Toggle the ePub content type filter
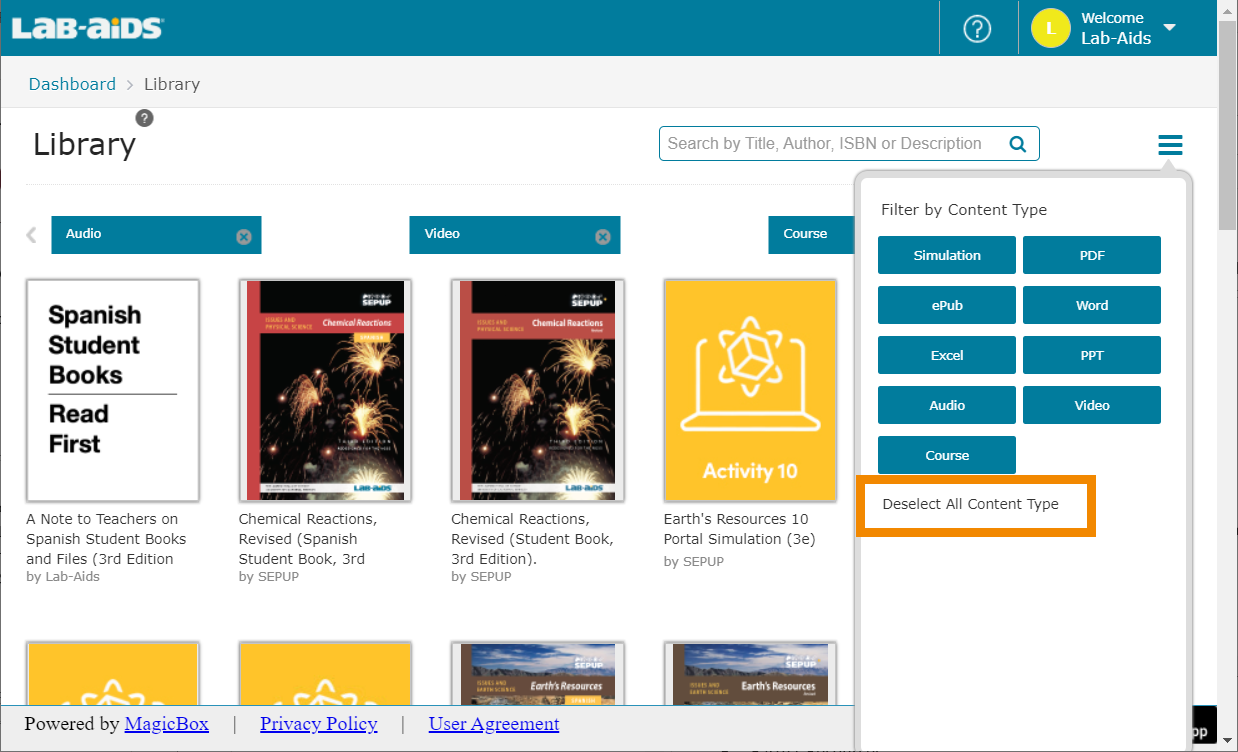Viewport: 1238px width, 752px height. [946, 305]
